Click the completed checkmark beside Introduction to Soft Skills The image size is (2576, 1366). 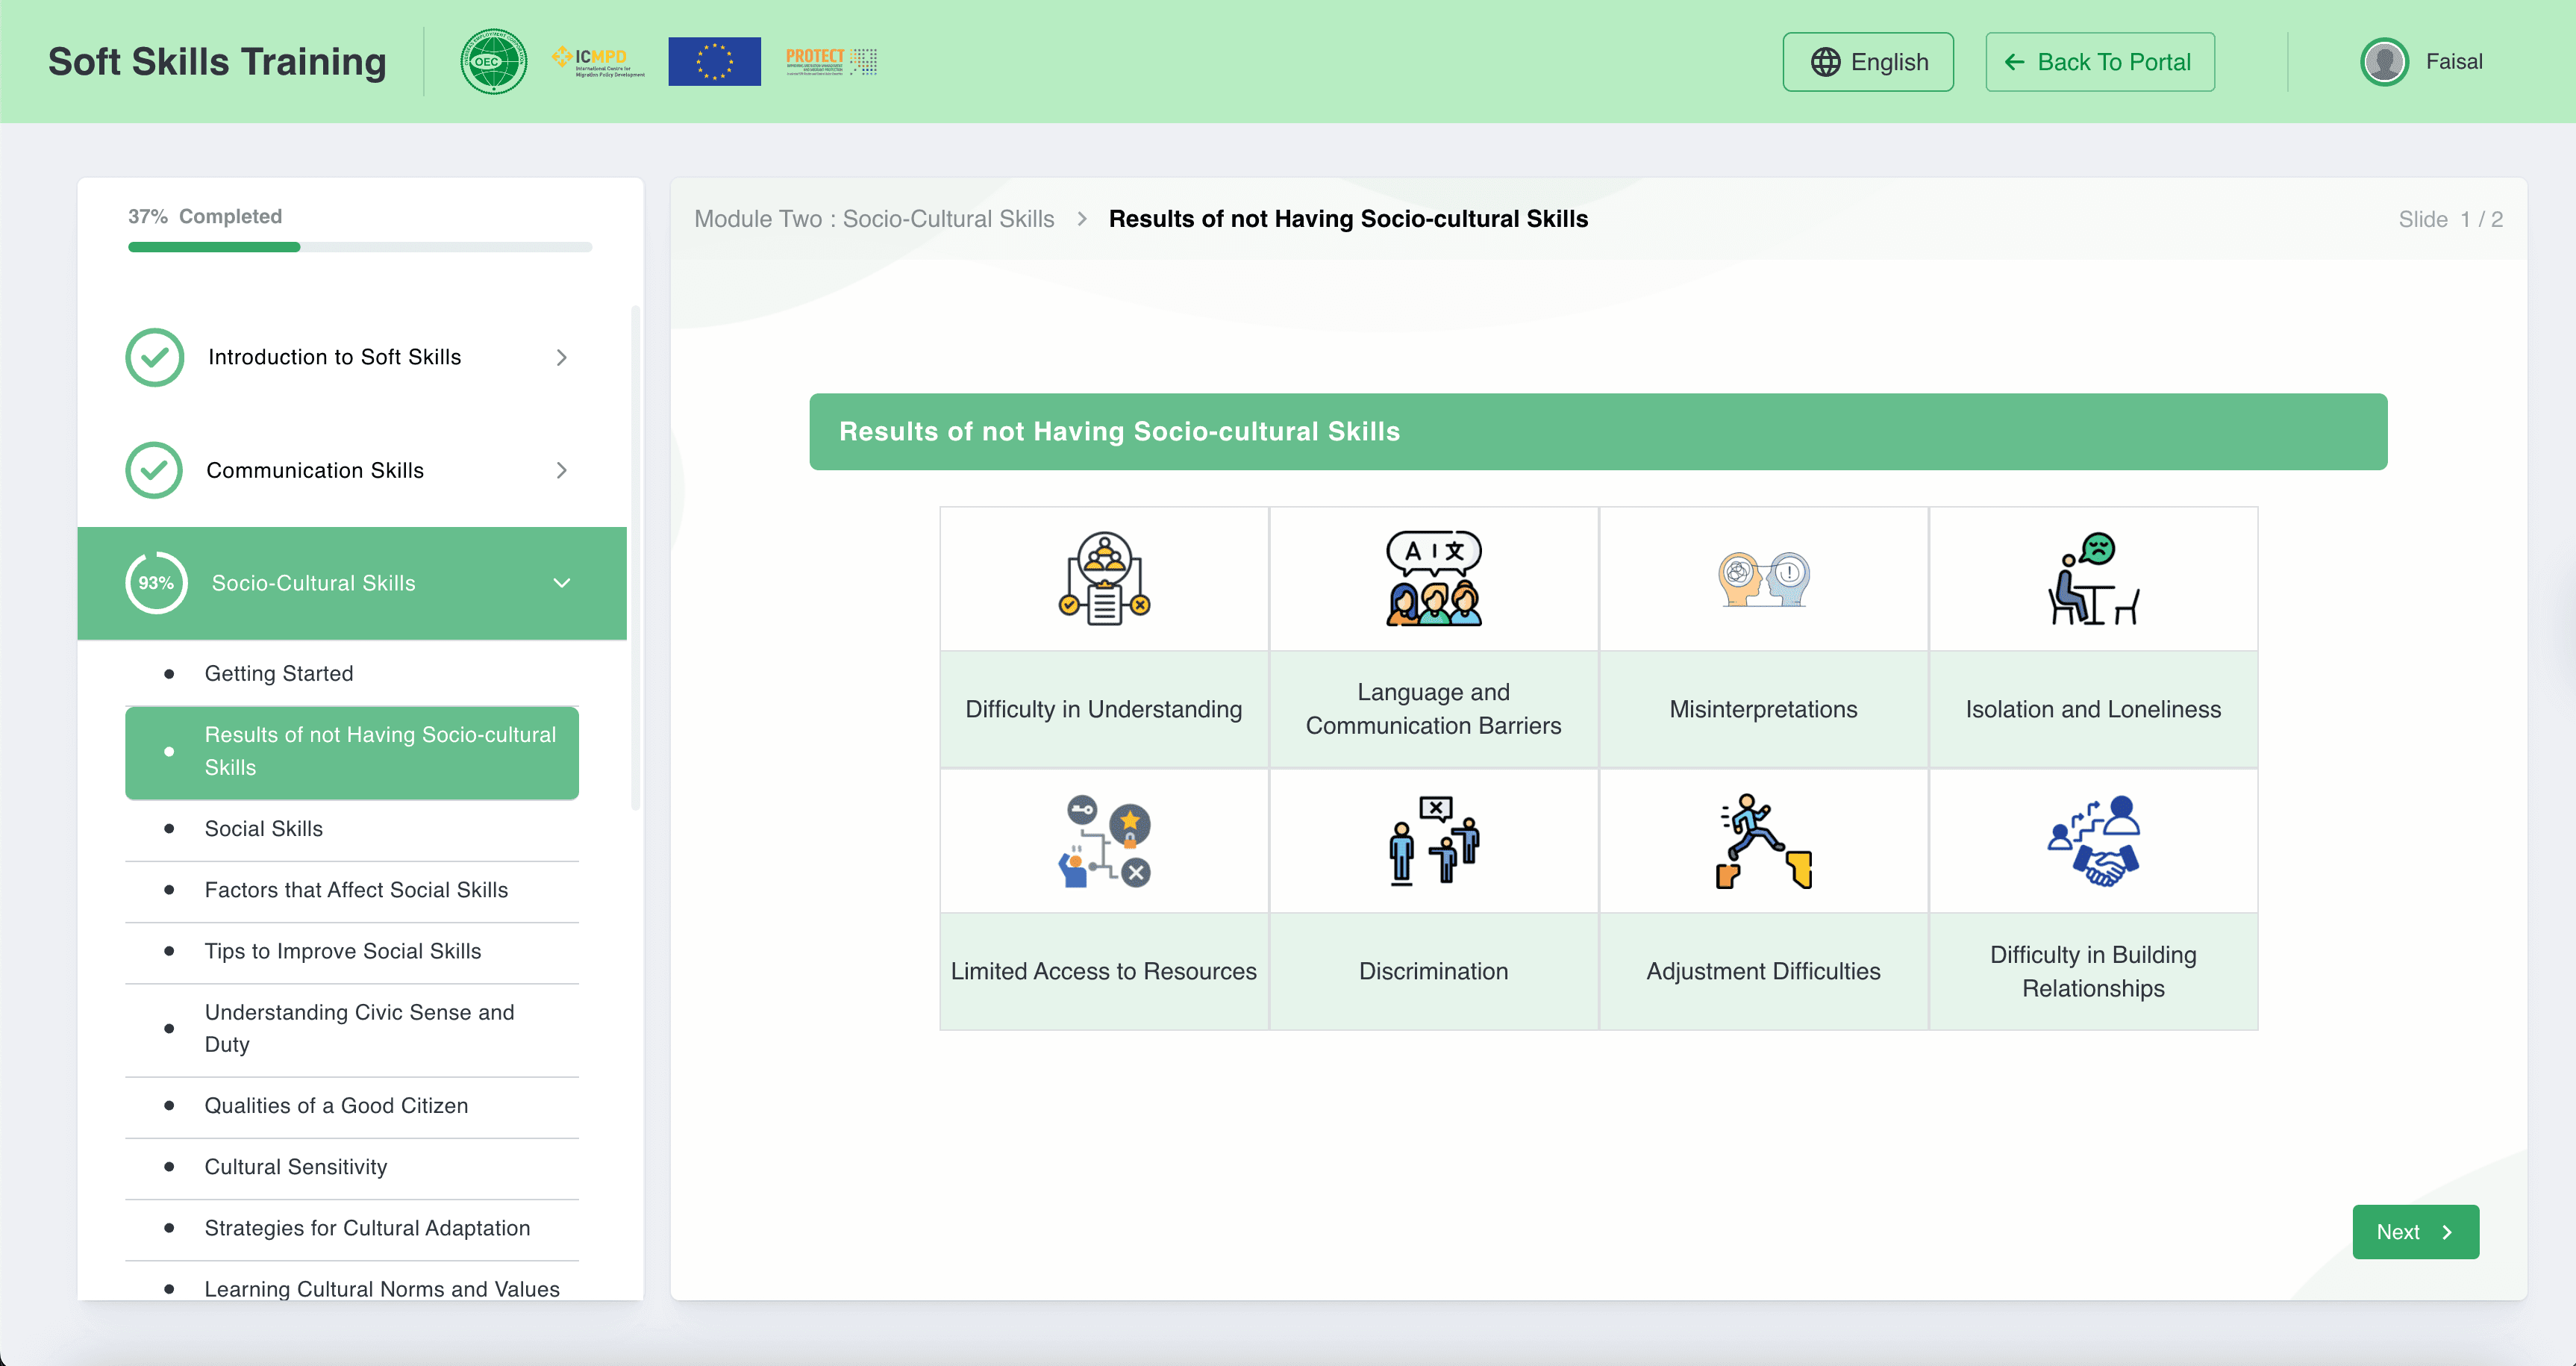click(155, 357)
